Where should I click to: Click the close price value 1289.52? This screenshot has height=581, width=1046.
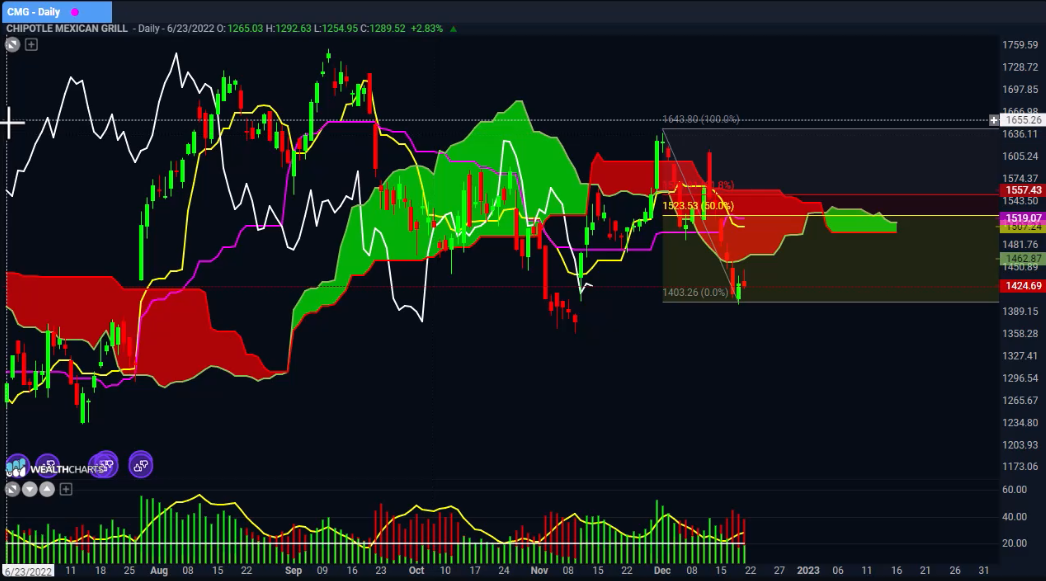(x=388, y=29)
